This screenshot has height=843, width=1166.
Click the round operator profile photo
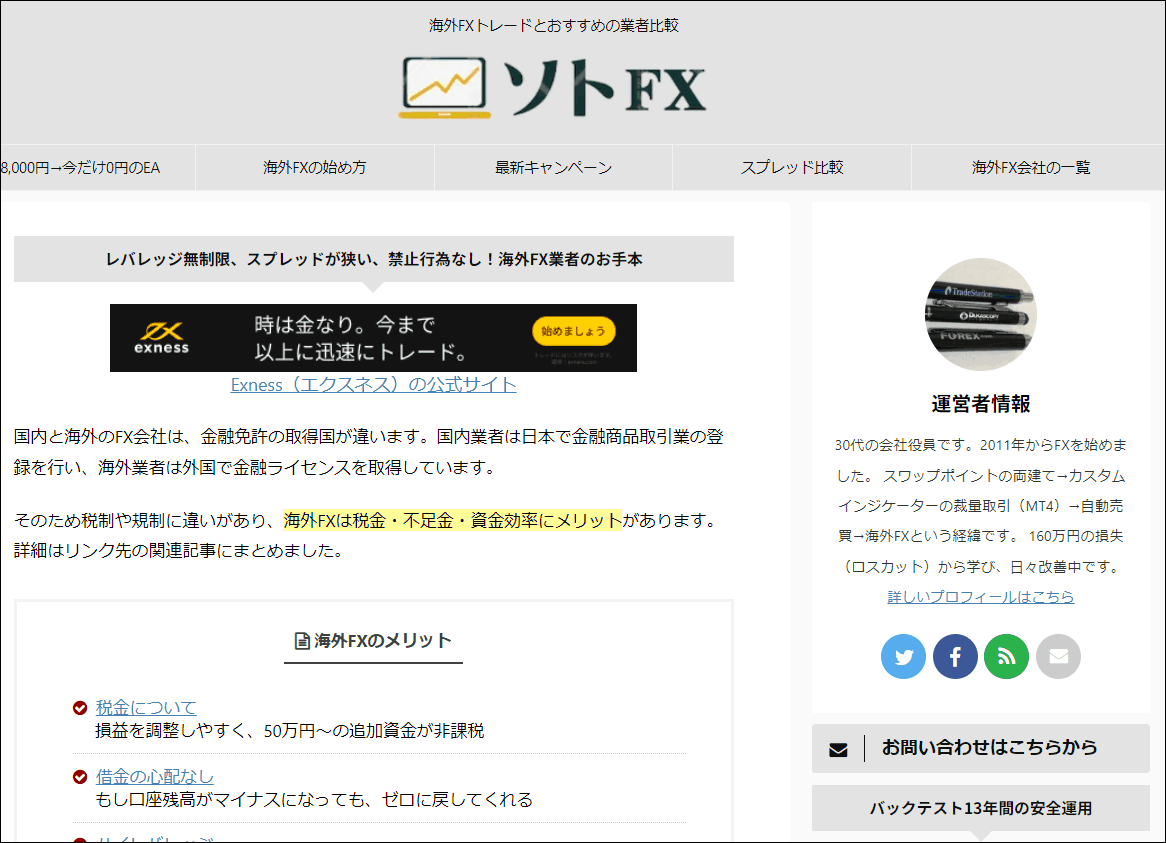pos(980,314)
